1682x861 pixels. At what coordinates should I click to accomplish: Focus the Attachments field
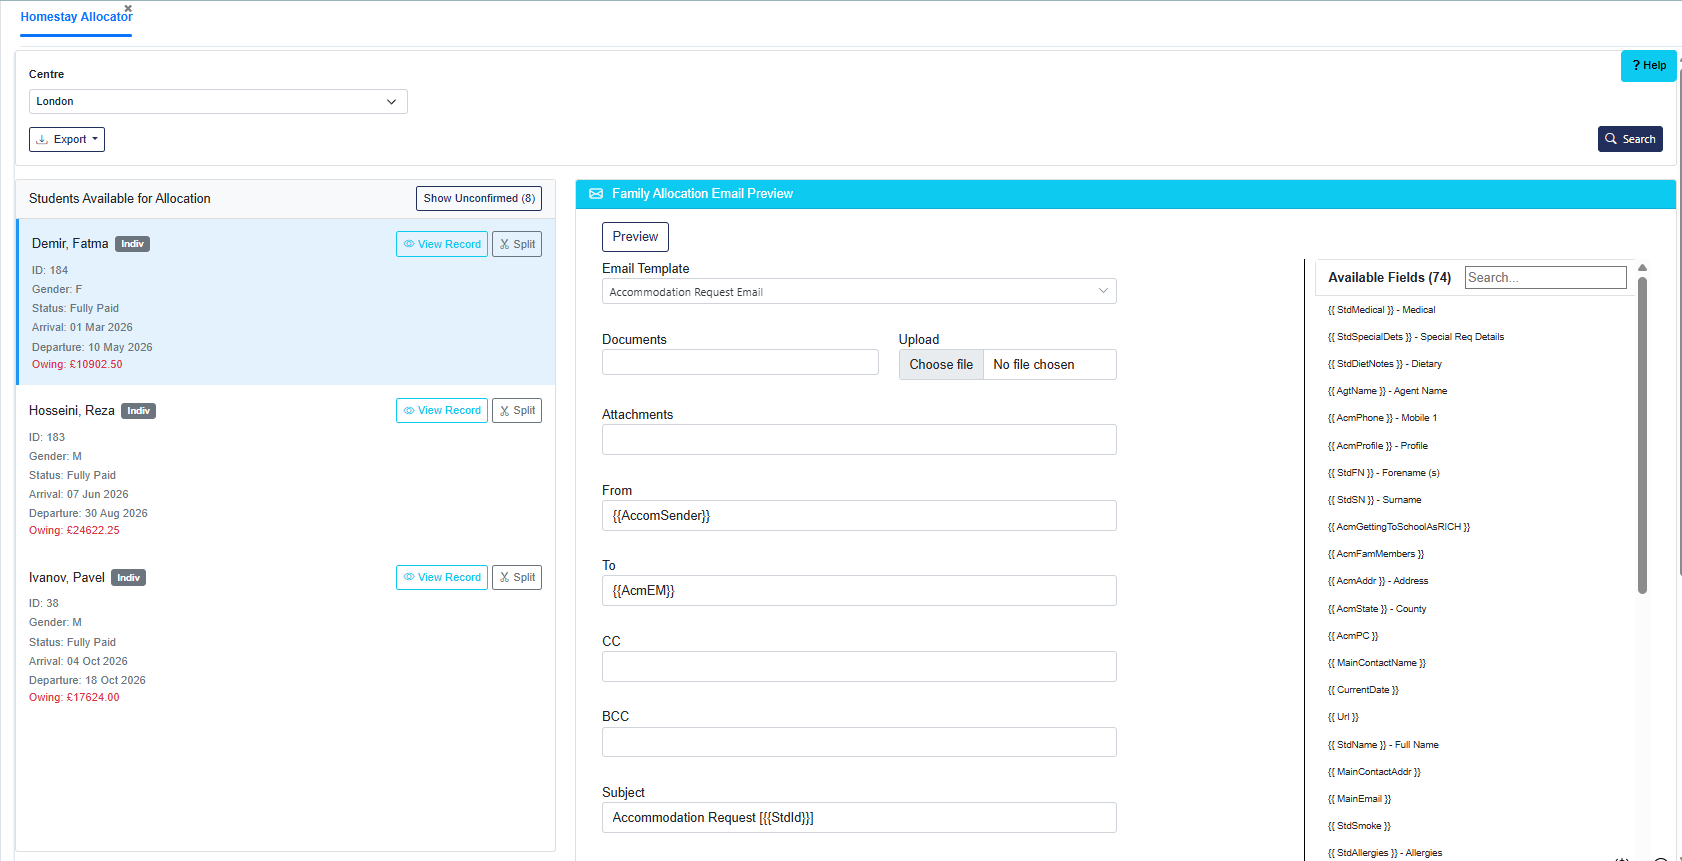(x=859, y=440)
